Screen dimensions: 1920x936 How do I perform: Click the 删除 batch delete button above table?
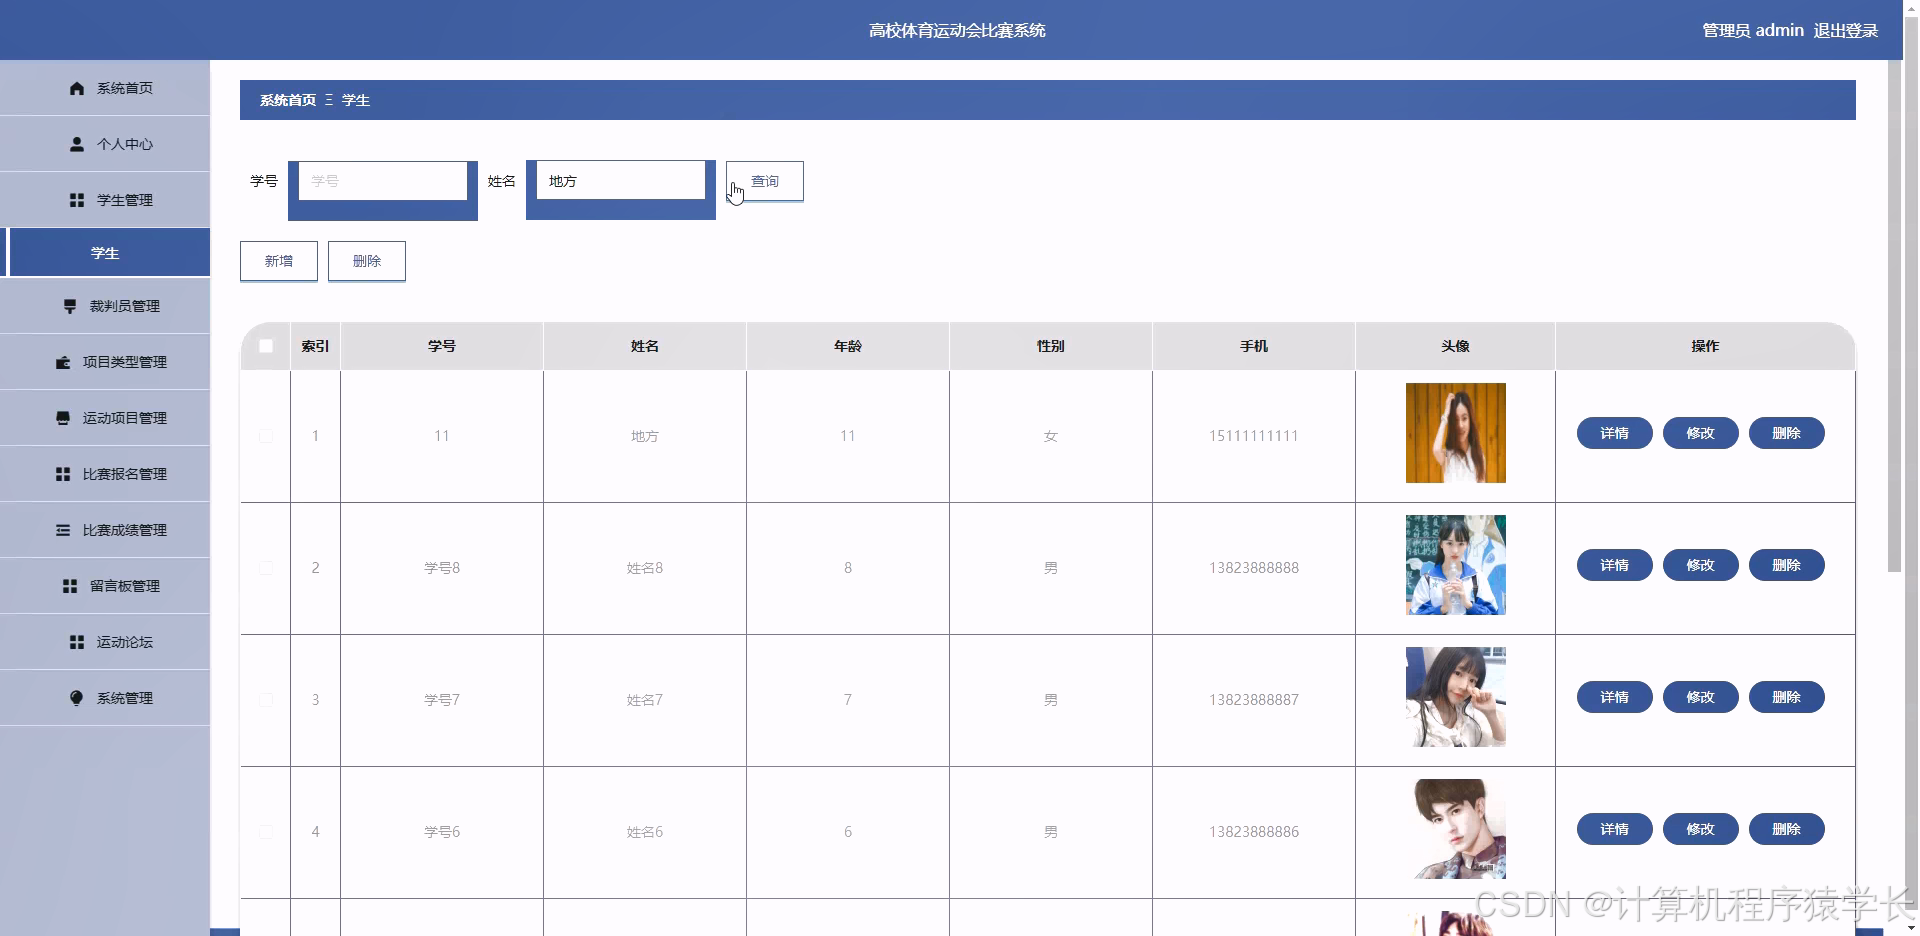point(367,261)
